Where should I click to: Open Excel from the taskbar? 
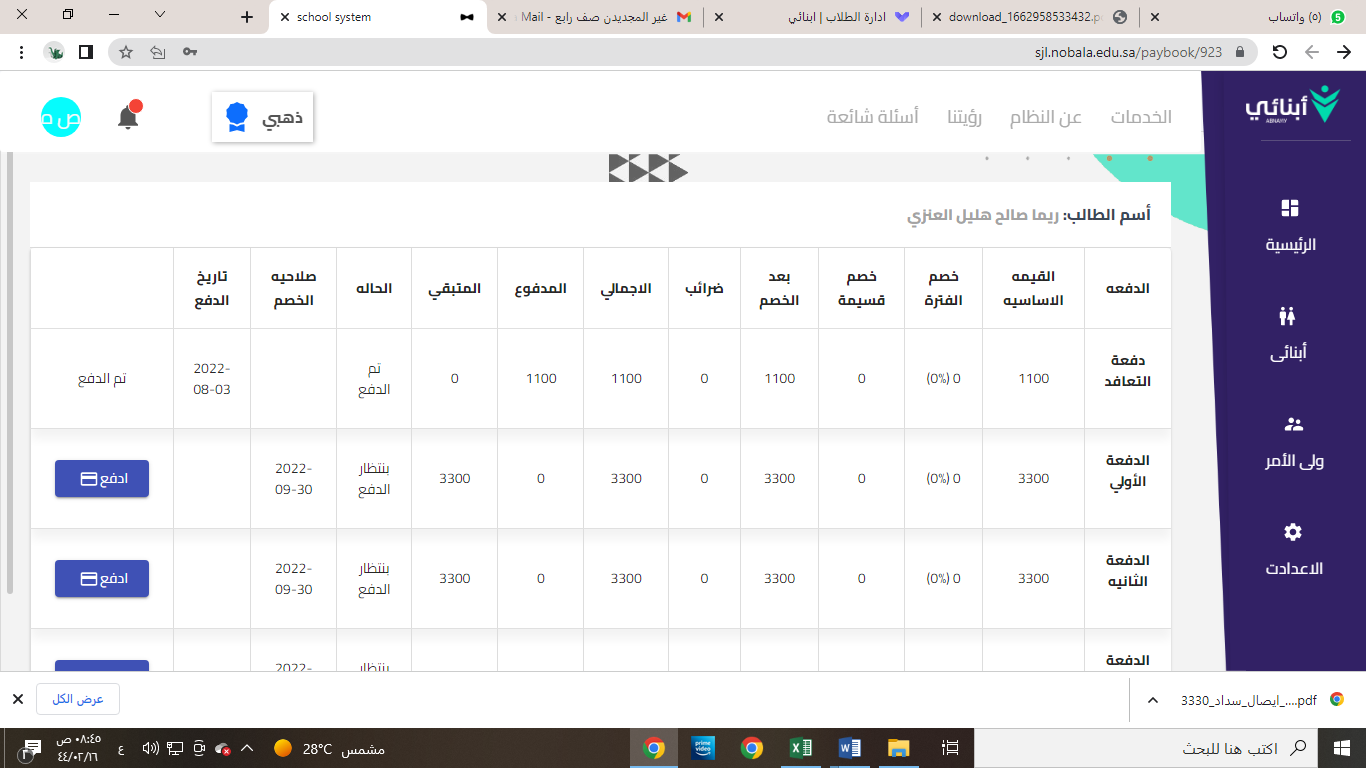[x=801, y=748]
